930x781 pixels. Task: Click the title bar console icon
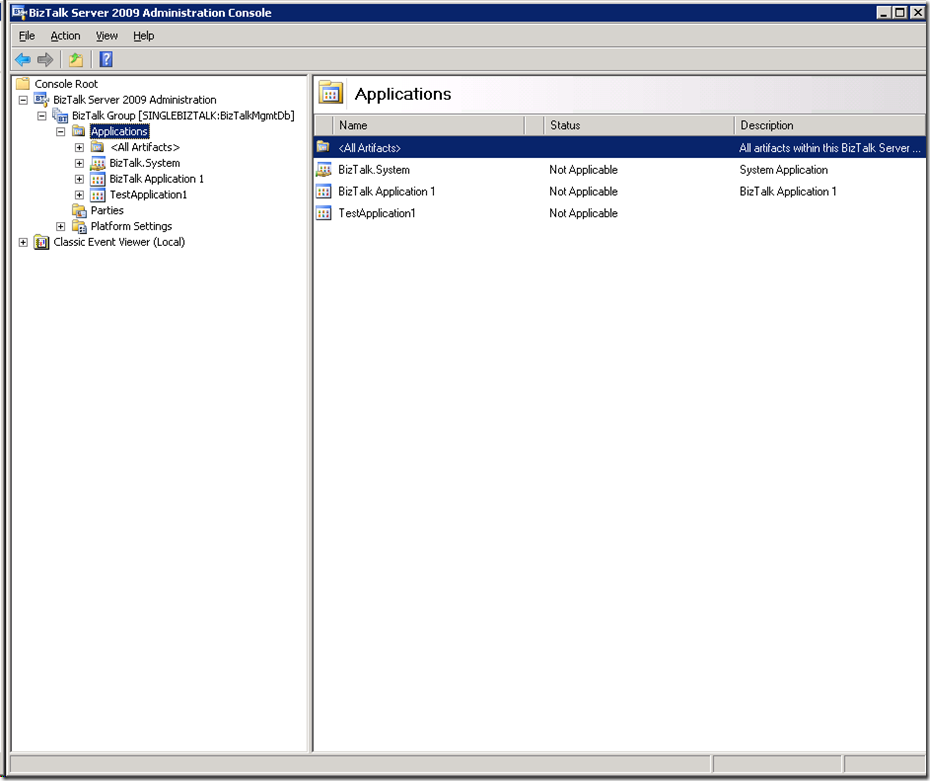(x=20, y=12)
